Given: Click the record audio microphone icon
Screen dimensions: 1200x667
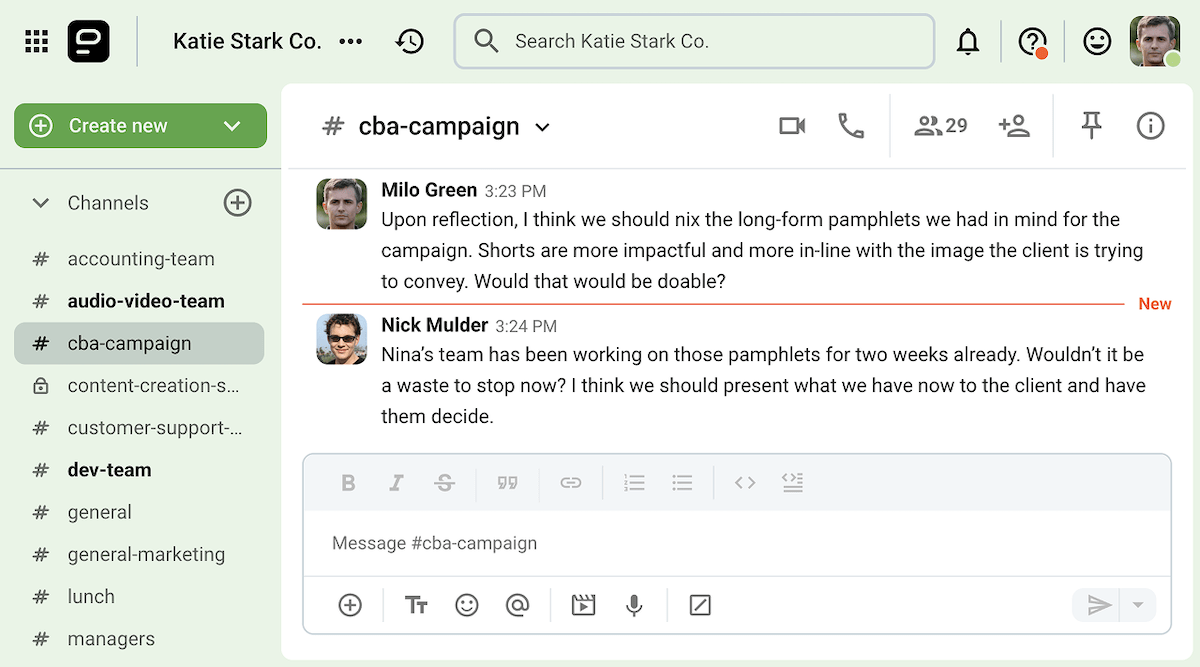Looking at the screenshot, I should (634, 605).
